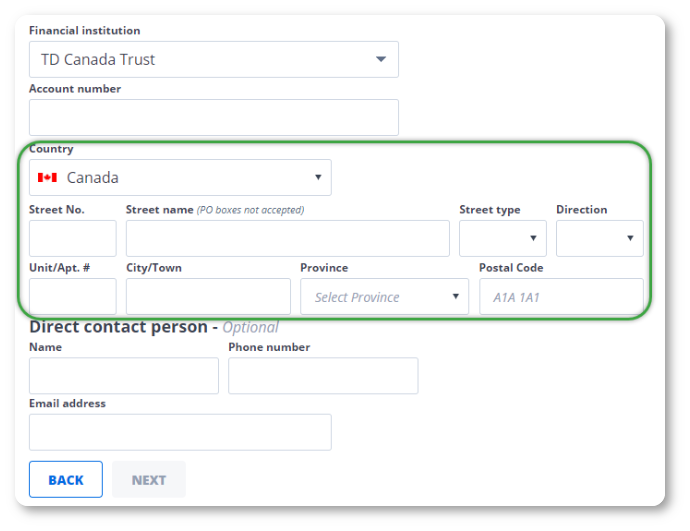
Task: Focus the Account number field
Action: [214, 117]
